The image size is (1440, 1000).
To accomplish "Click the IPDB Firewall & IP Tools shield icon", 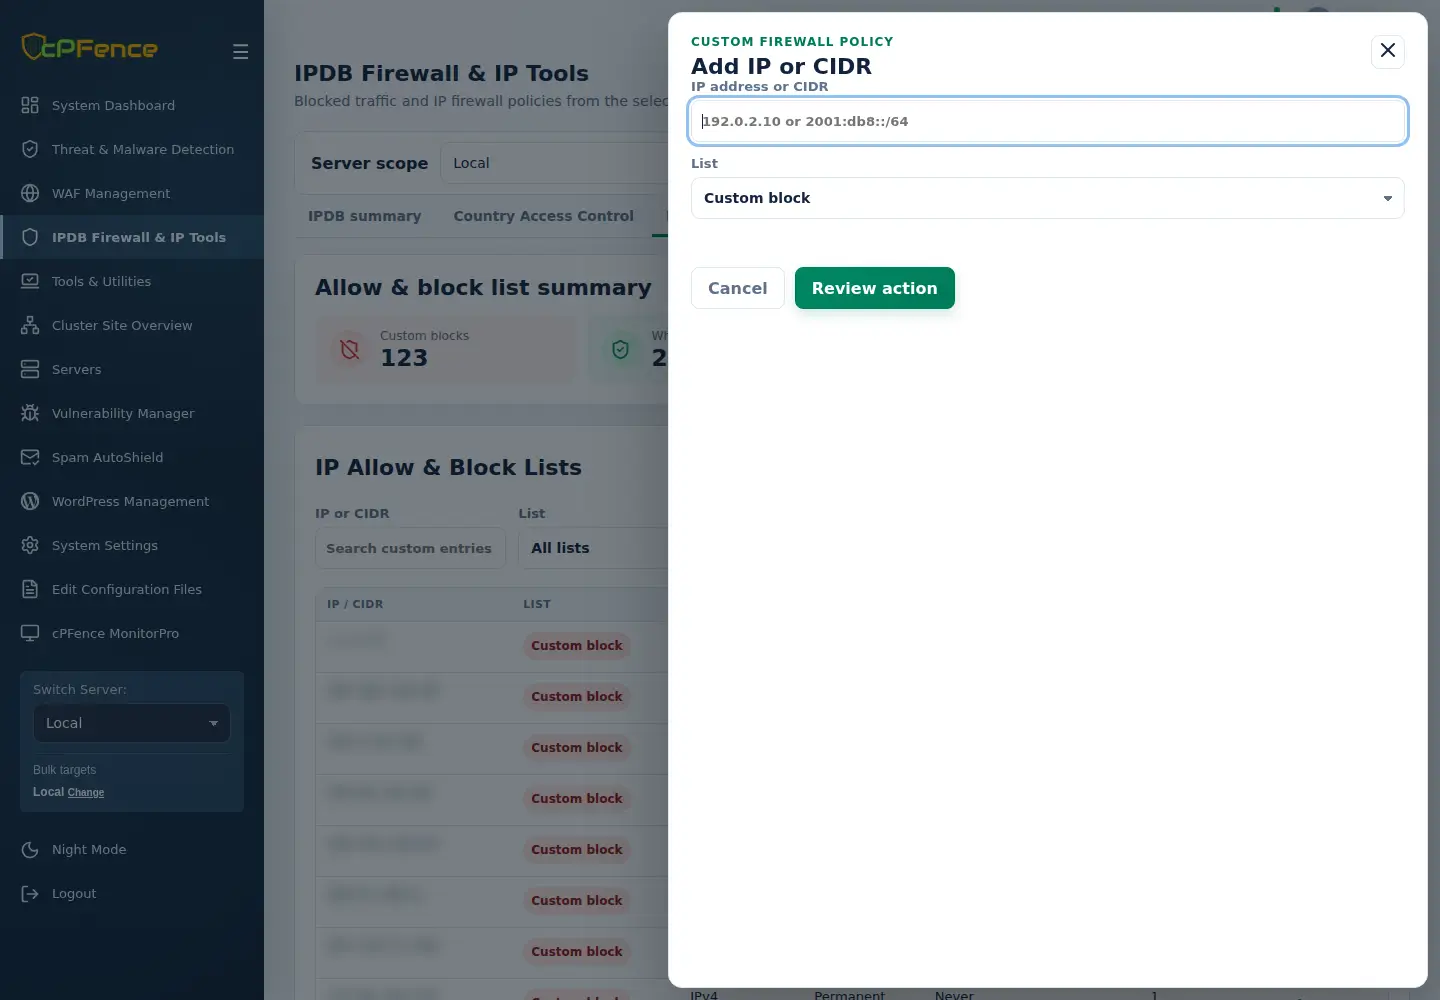I will pos(30,237).
